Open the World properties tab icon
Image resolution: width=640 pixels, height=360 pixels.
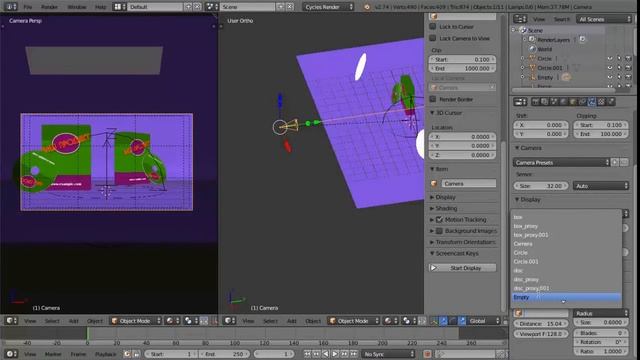[564, 102]
